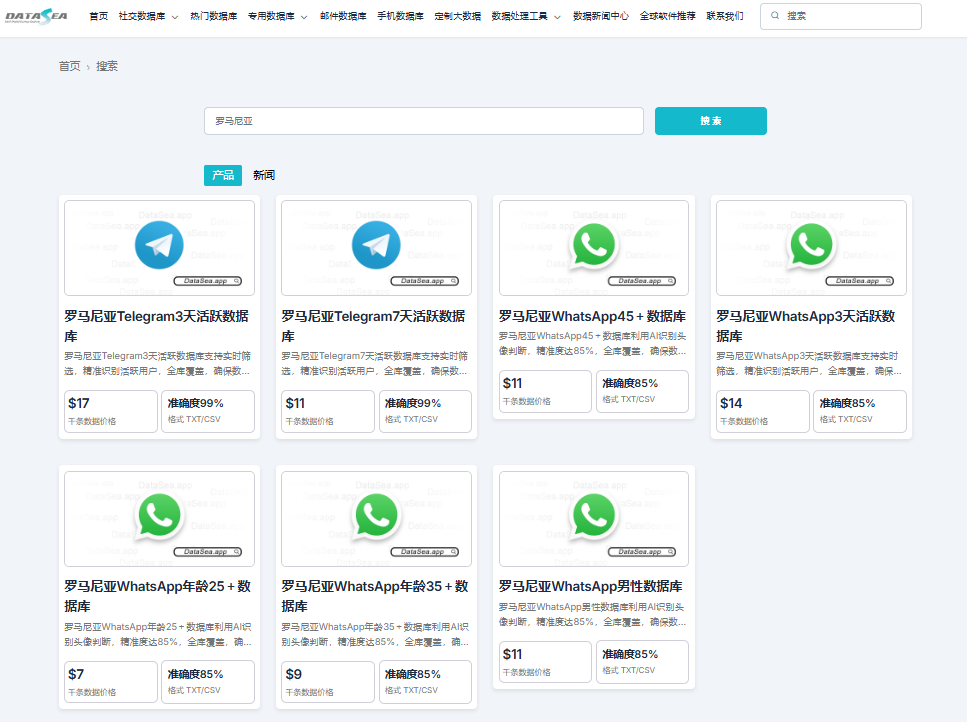Open 手机数据库 in the navigation bar

point(400,16)
